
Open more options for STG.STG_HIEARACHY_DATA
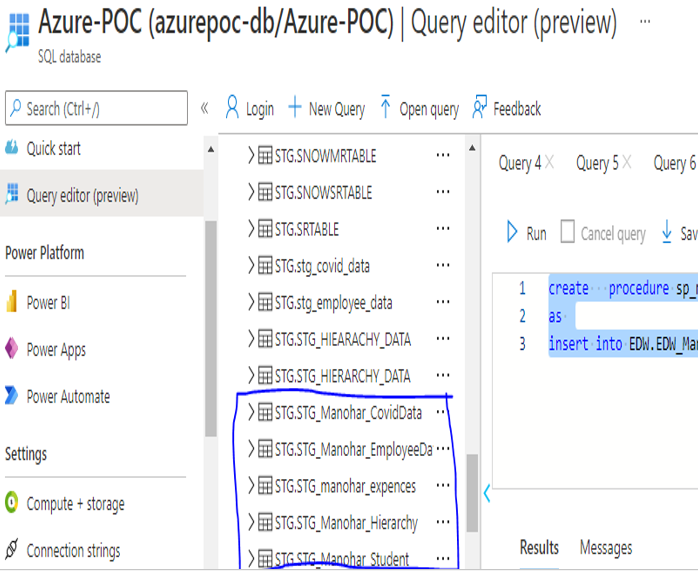[x=443, y=339]
